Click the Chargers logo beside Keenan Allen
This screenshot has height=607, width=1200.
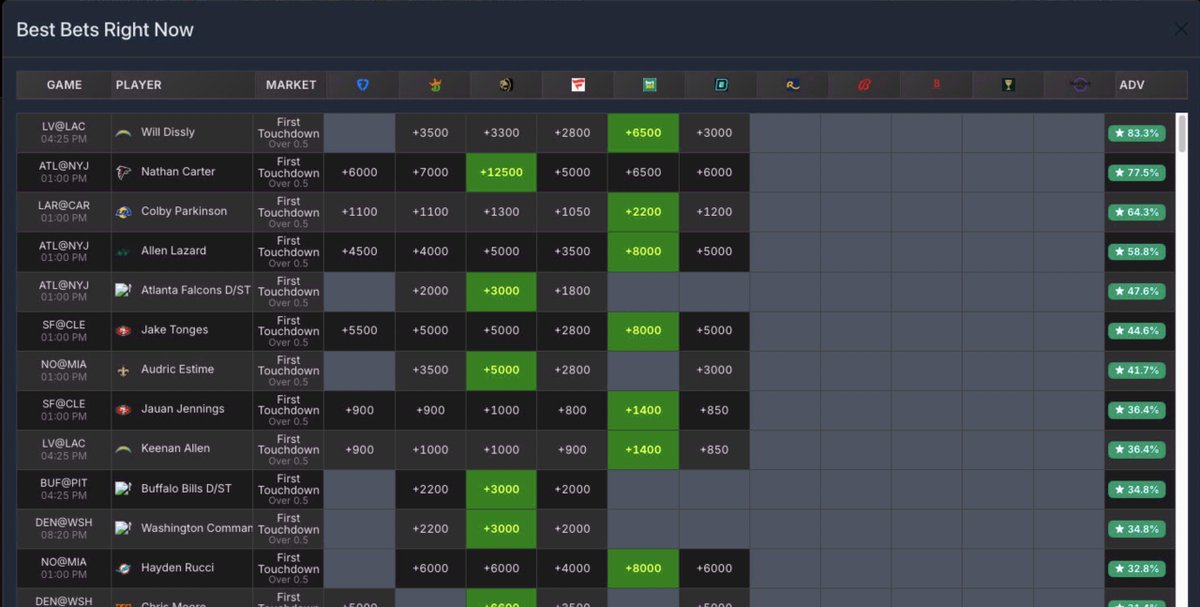click(x=124, y=449)
